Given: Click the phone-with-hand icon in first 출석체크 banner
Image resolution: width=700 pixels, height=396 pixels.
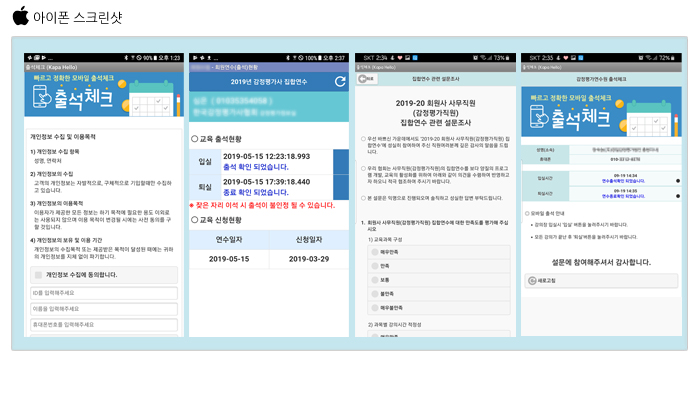Looking at the screenshot, I should click(x=42, y=96).
